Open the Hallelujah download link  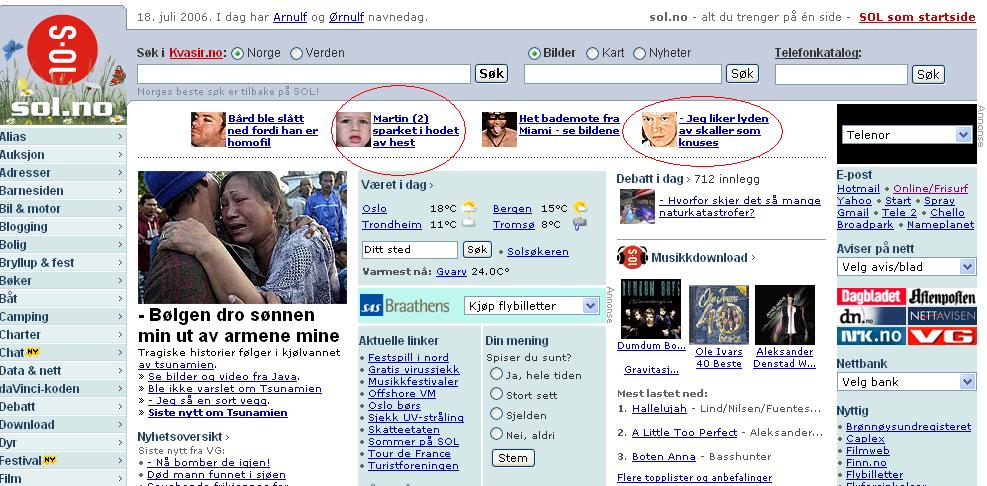pos(659,409)
